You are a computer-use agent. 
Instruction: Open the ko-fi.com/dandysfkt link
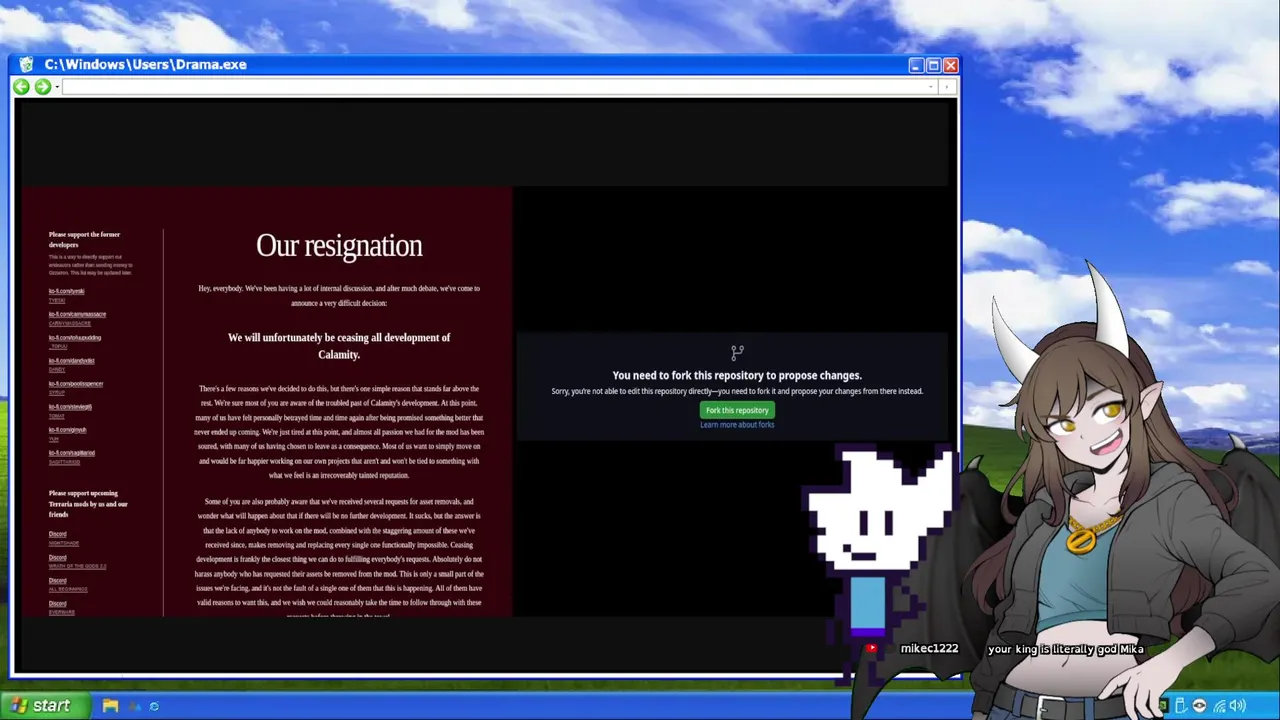[72, 360]
